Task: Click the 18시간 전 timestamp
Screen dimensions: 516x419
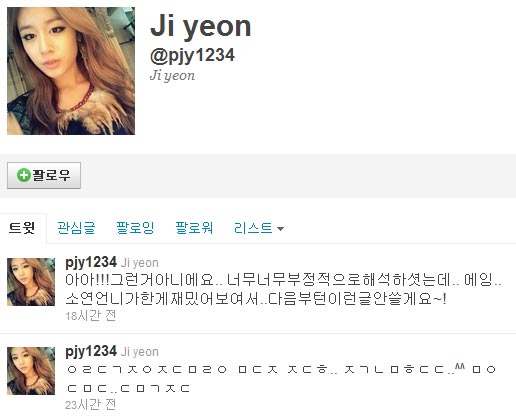Action: [x=91, y=316]
